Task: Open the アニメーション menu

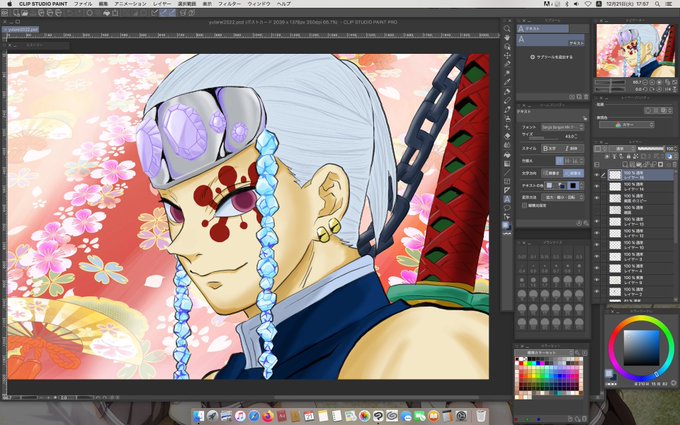Action: 130,3
